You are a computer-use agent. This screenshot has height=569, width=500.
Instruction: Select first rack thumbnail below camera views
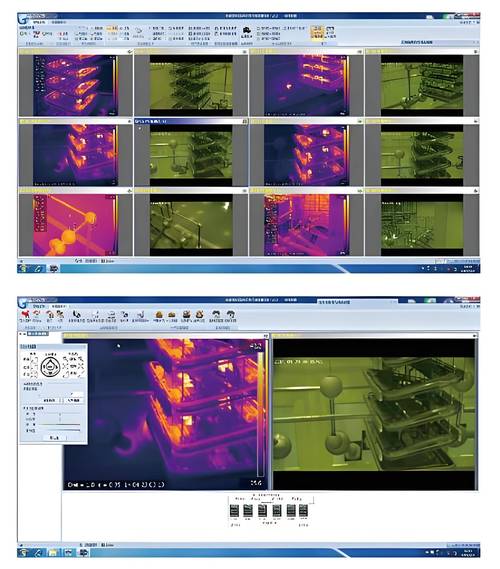pyautogui.click(x=234, y=511)
